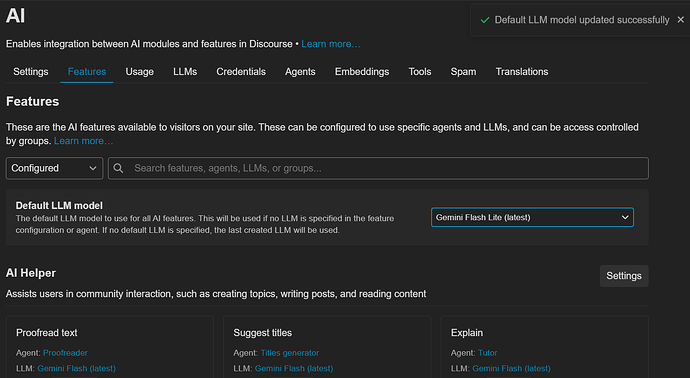Go to the LLMs tab
The height and width of the screenshot is (378, 690).
coord(185,72)
